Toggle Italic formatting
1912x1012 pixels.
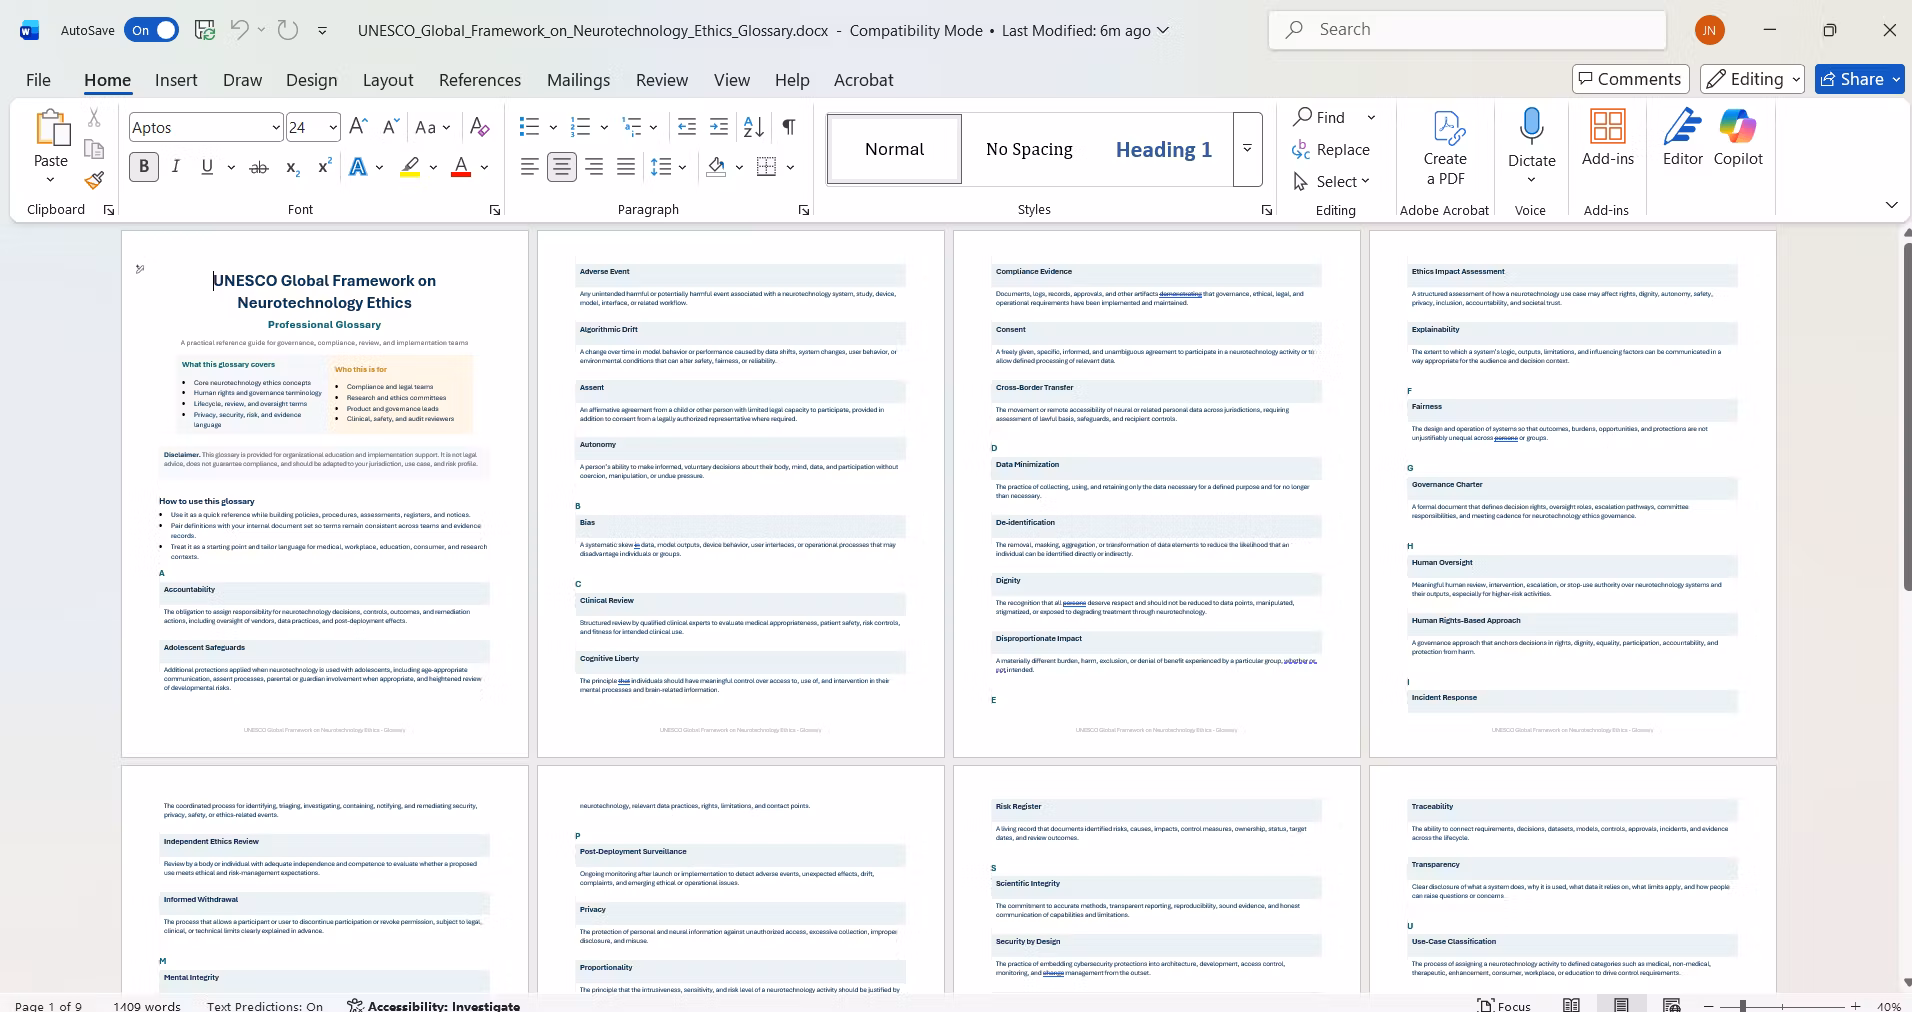[176, 167]
